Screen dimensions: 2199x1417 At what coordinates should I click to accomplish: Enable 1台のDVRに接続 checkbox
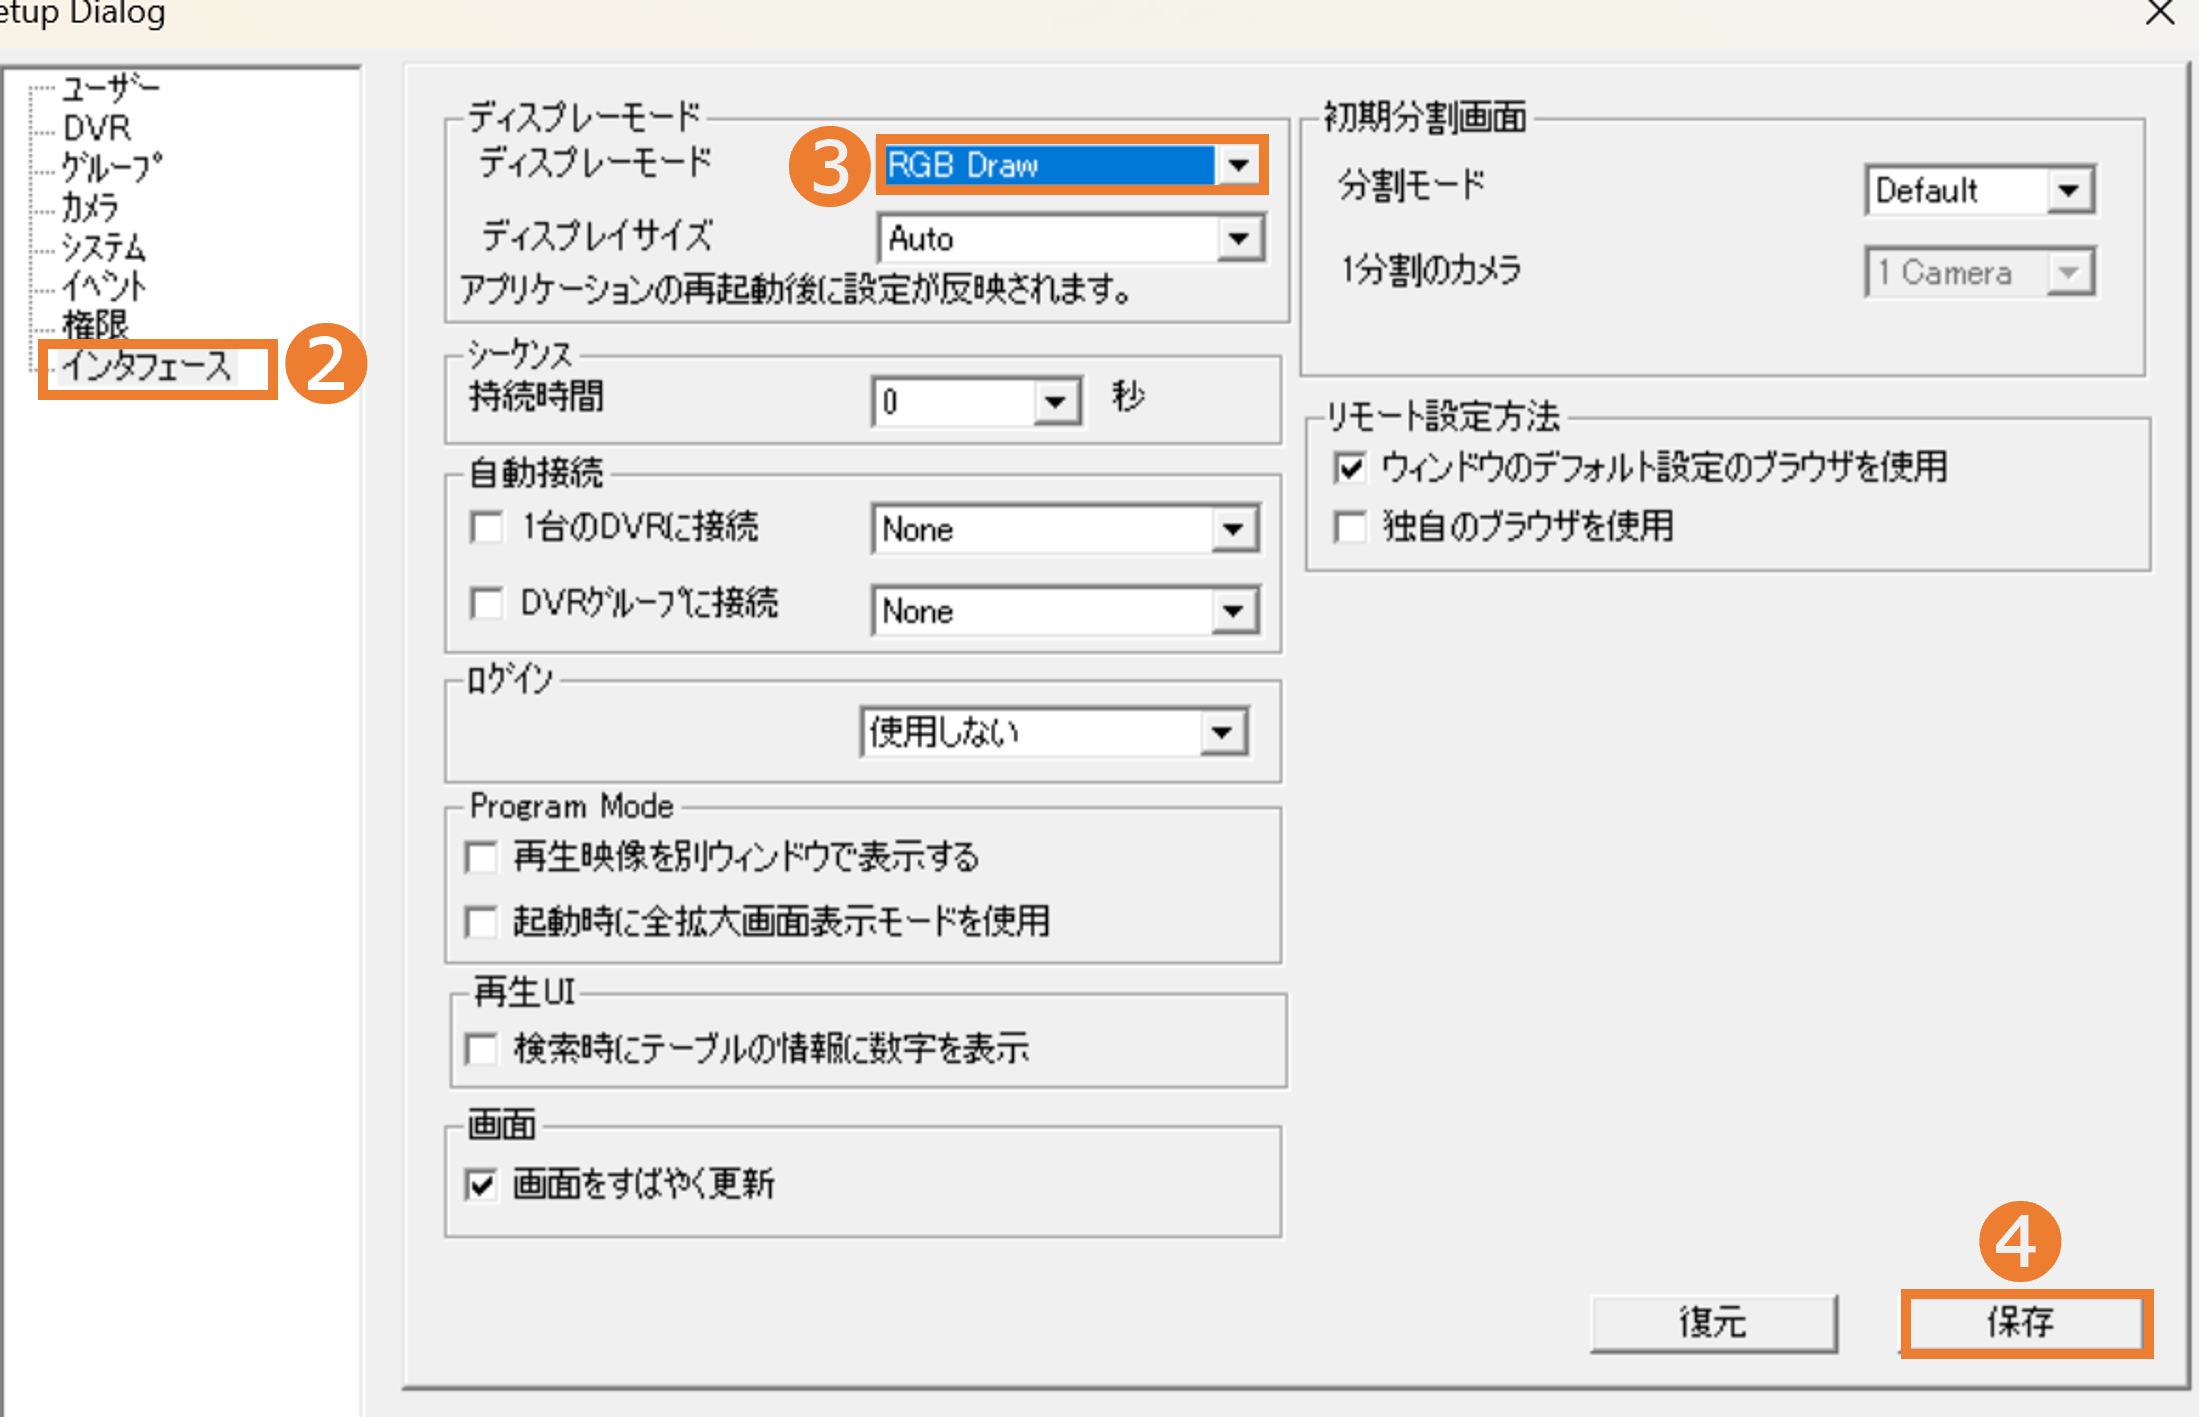point(487,527)
